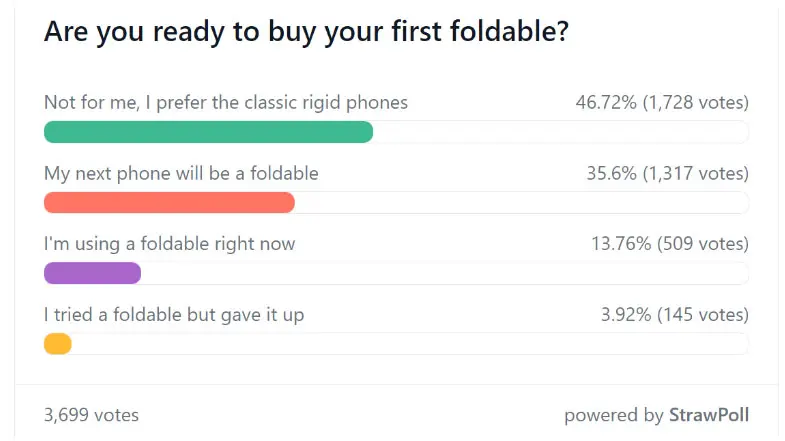Screen dimensions: 785x441
Task: Click the 'powered by' text
Action: tap(614, 415)
